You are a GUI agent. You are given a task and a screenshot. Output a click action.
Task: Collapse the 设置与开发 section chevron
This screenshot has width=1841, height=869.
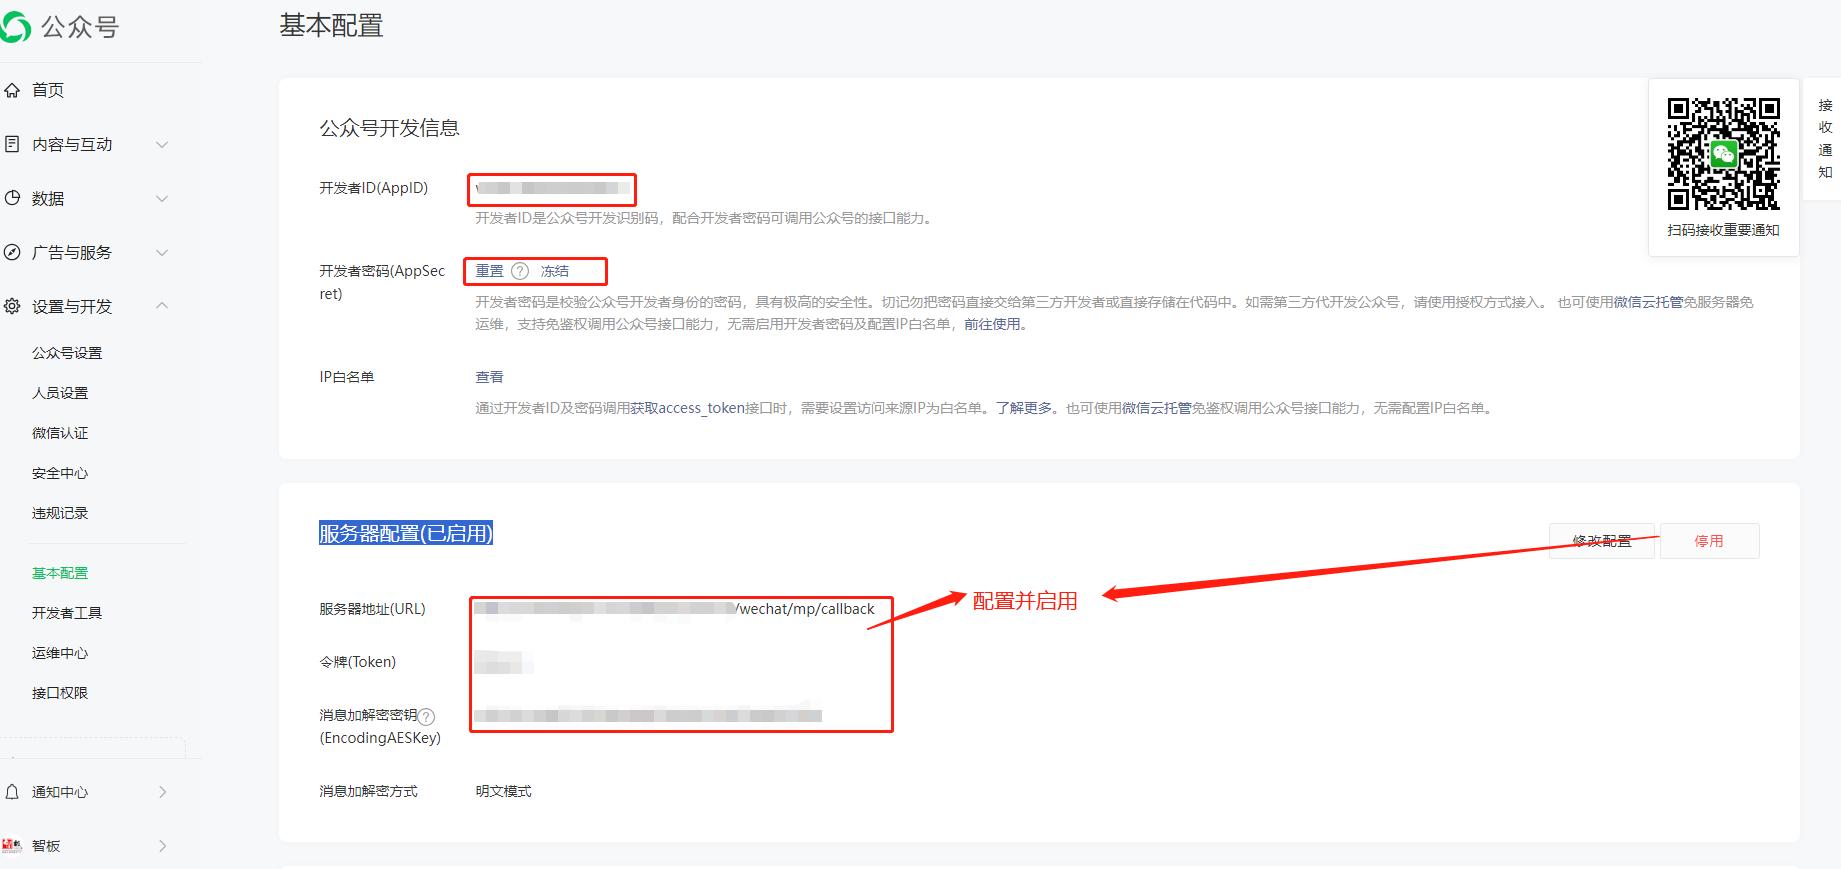tap(162, 306)
